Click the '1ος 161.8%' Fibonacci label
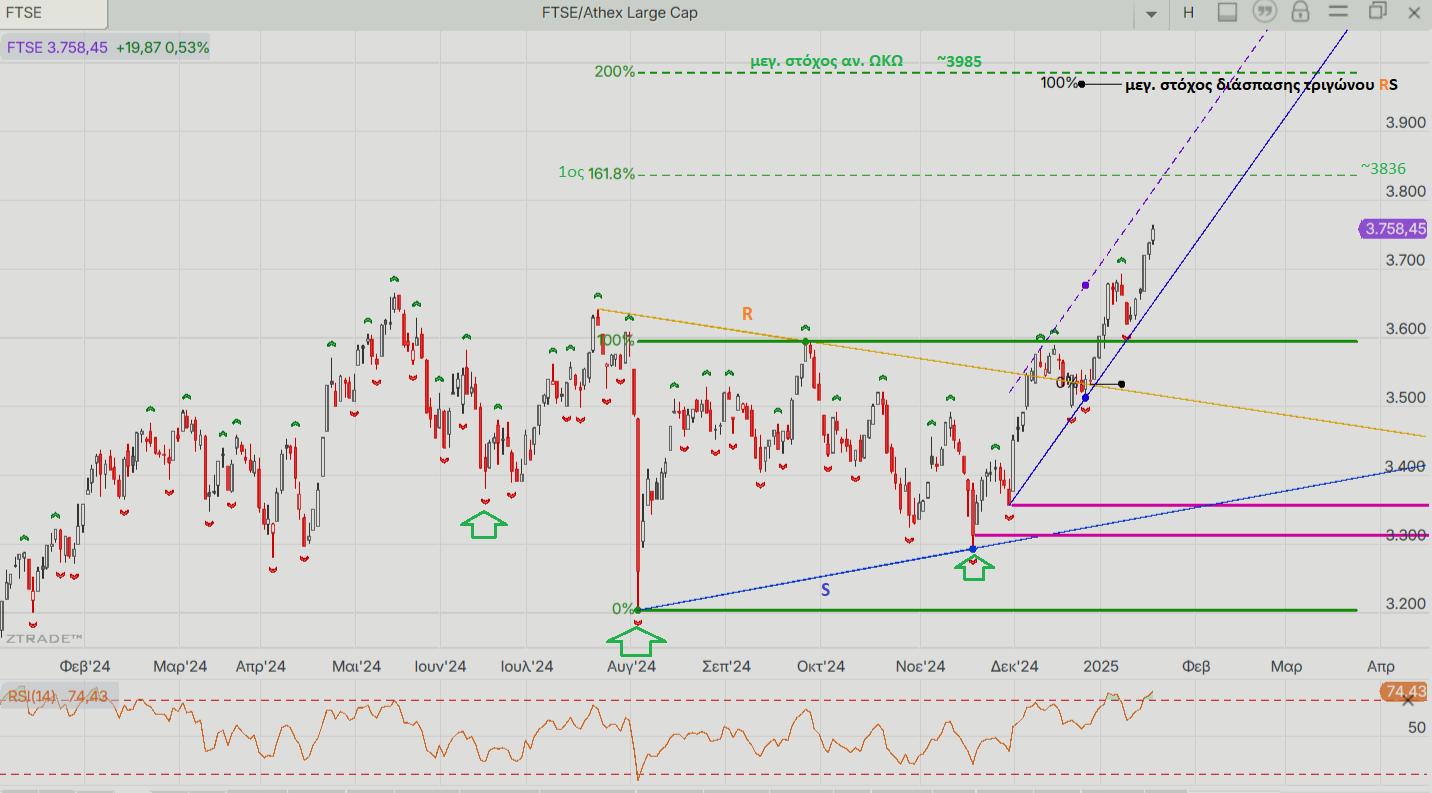This screenshot has height=793, width=1432. pos(596,173)
